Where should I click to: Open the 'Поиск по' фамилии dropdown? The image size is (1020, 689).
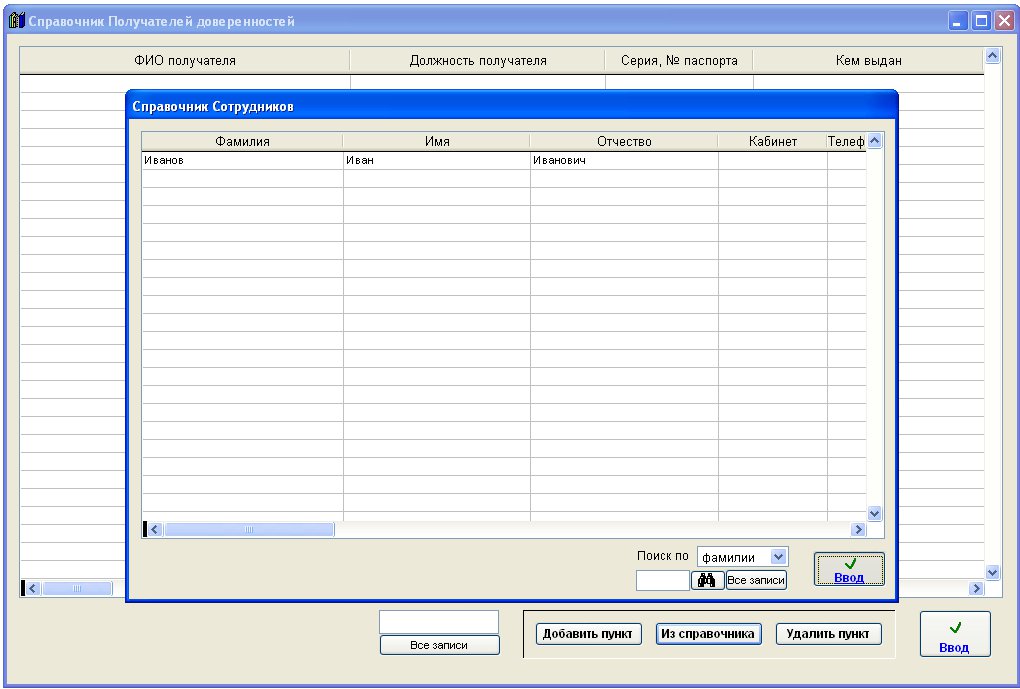(779, 557)
